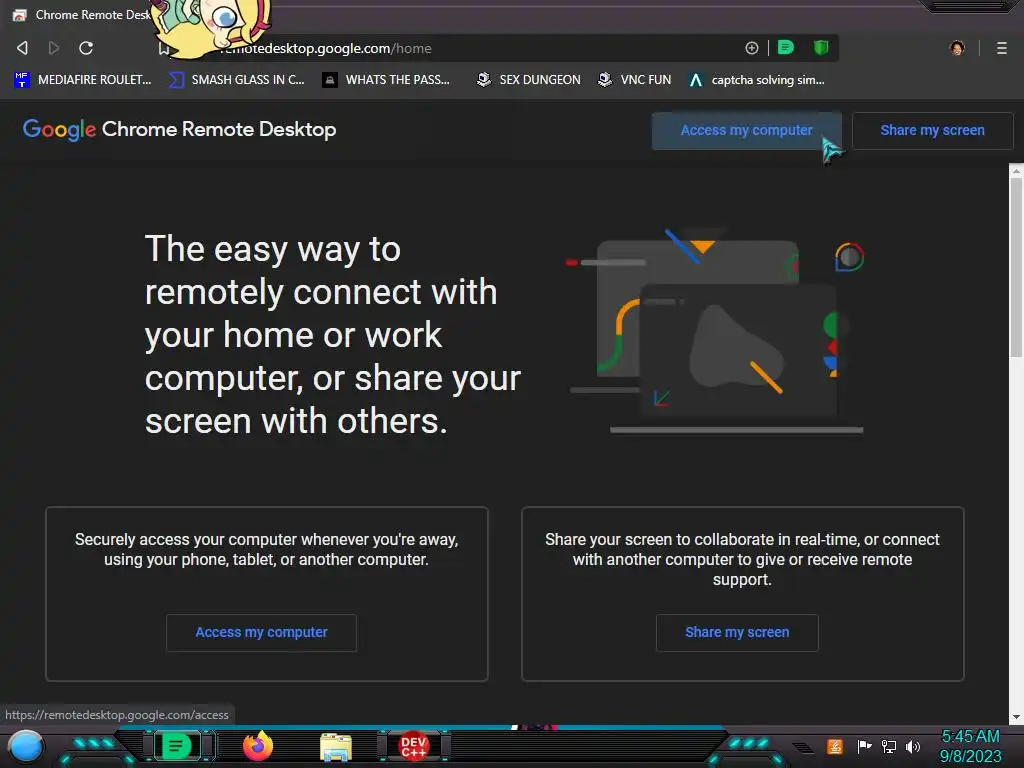Switch to the top Access my computer tab
Viewport: 1024px width, 768px height.
coord(746,130)
